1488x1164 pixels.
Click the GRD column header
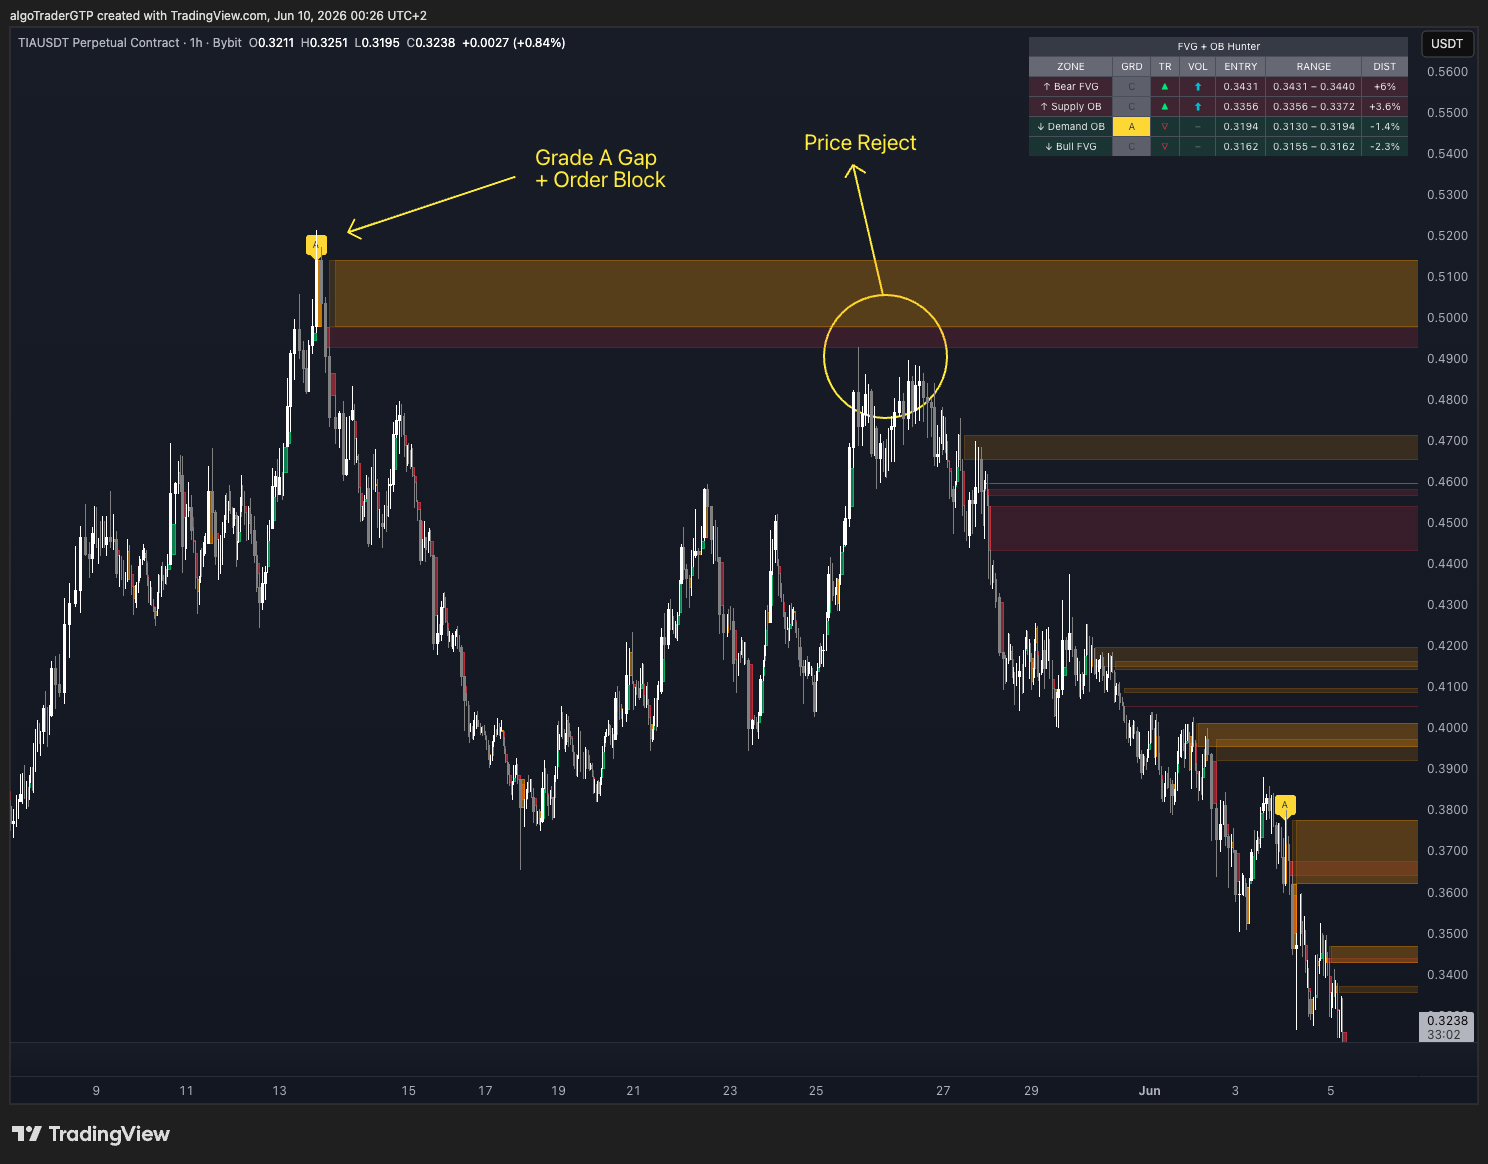1132,67
